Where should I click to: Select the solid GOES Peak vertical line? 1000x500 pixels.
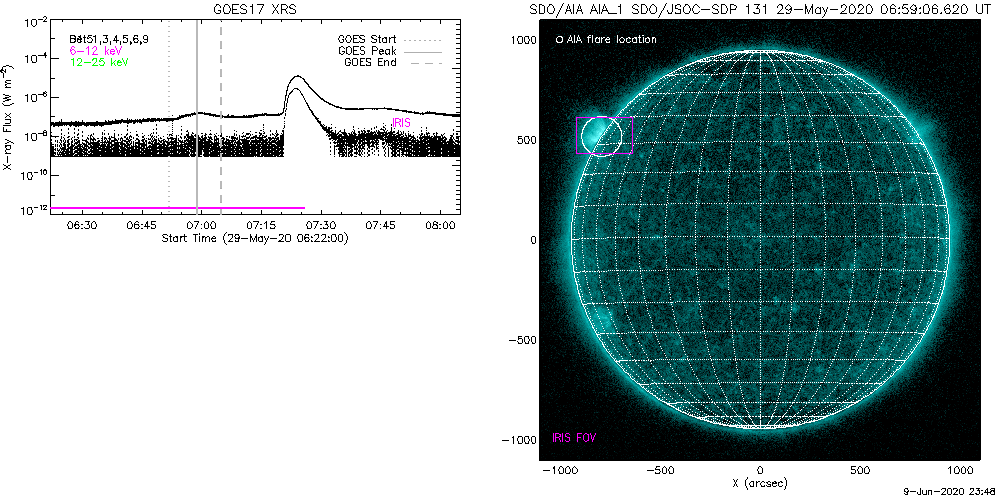(197, 110)
